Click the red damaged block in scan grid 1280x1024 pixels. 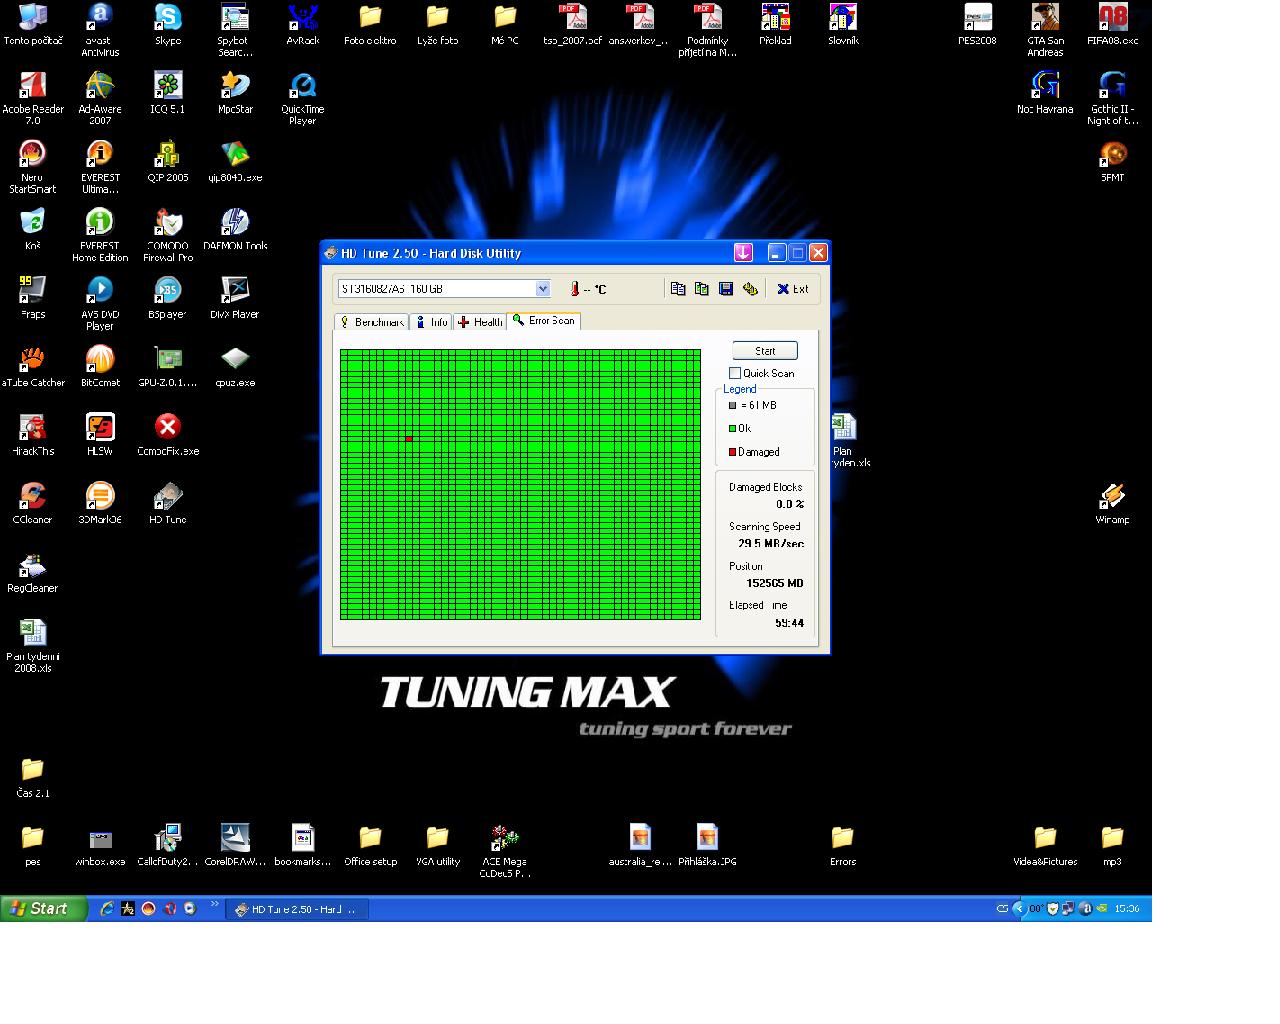[x=409, y=439]
